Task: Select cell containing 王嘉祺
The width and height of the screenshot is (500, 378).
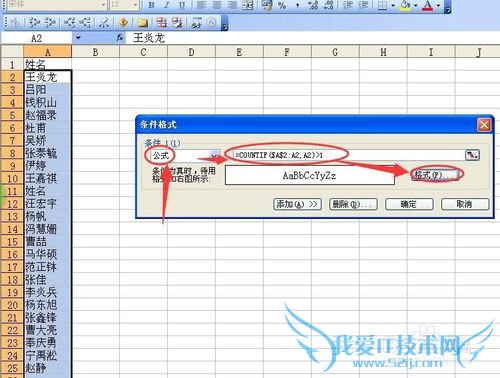Action: tap(47, 178)
